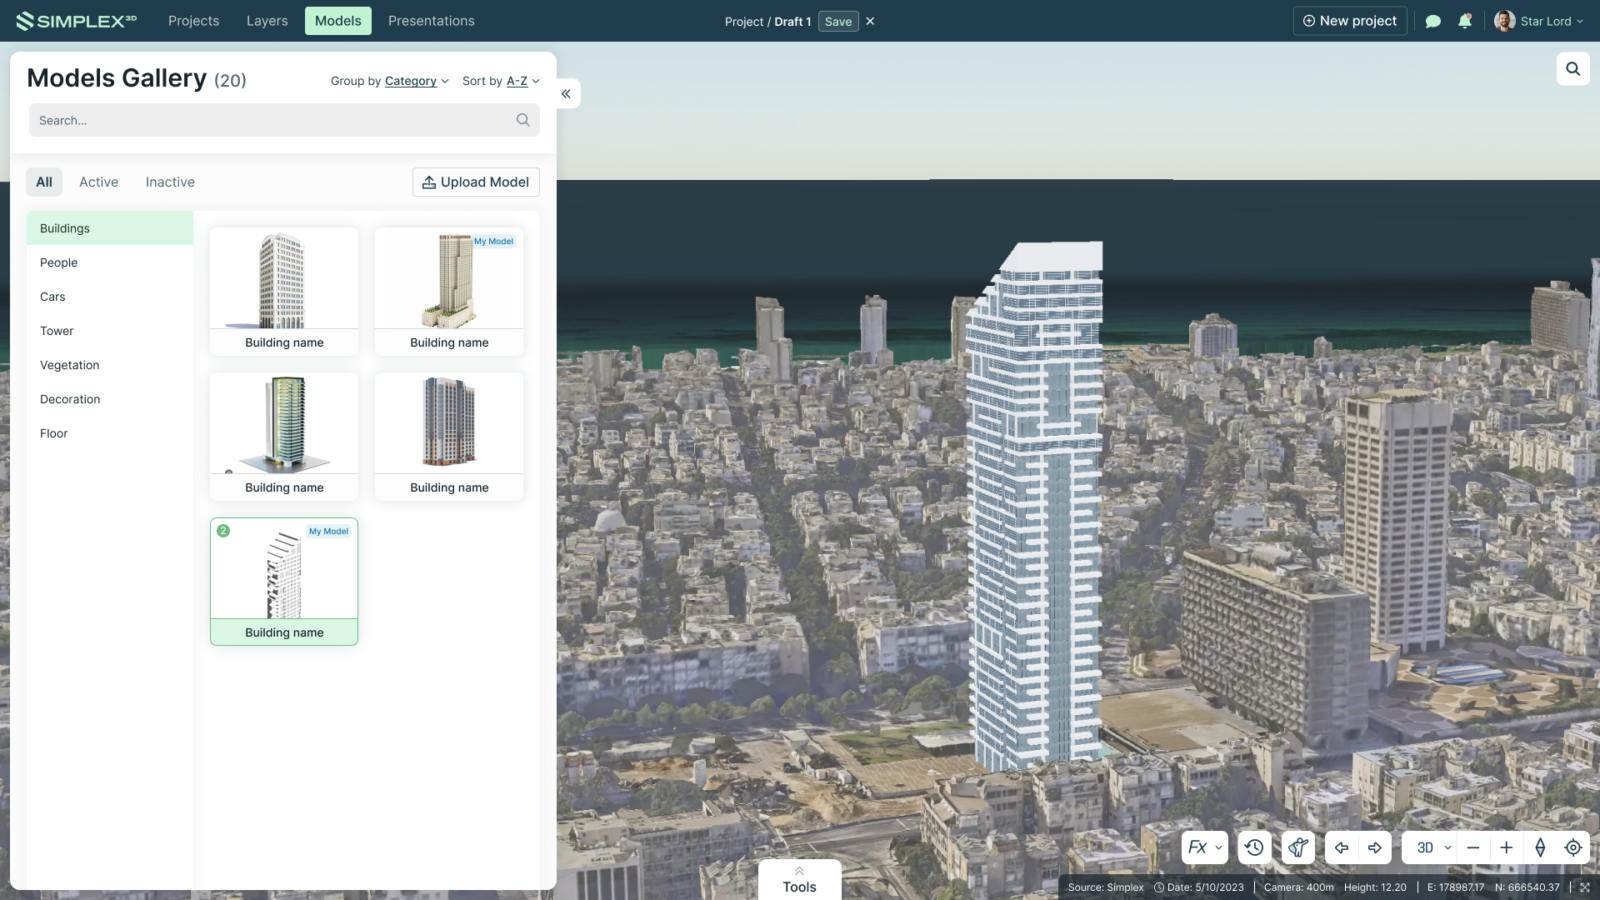Select the Vegetation category
Screen dimensions: 1600x900
tap(70, 365)
